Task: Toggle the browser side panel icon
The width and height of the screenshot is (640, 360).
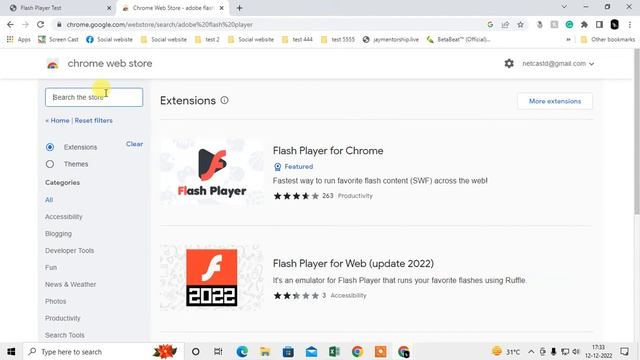Action: tap(599, 24)
